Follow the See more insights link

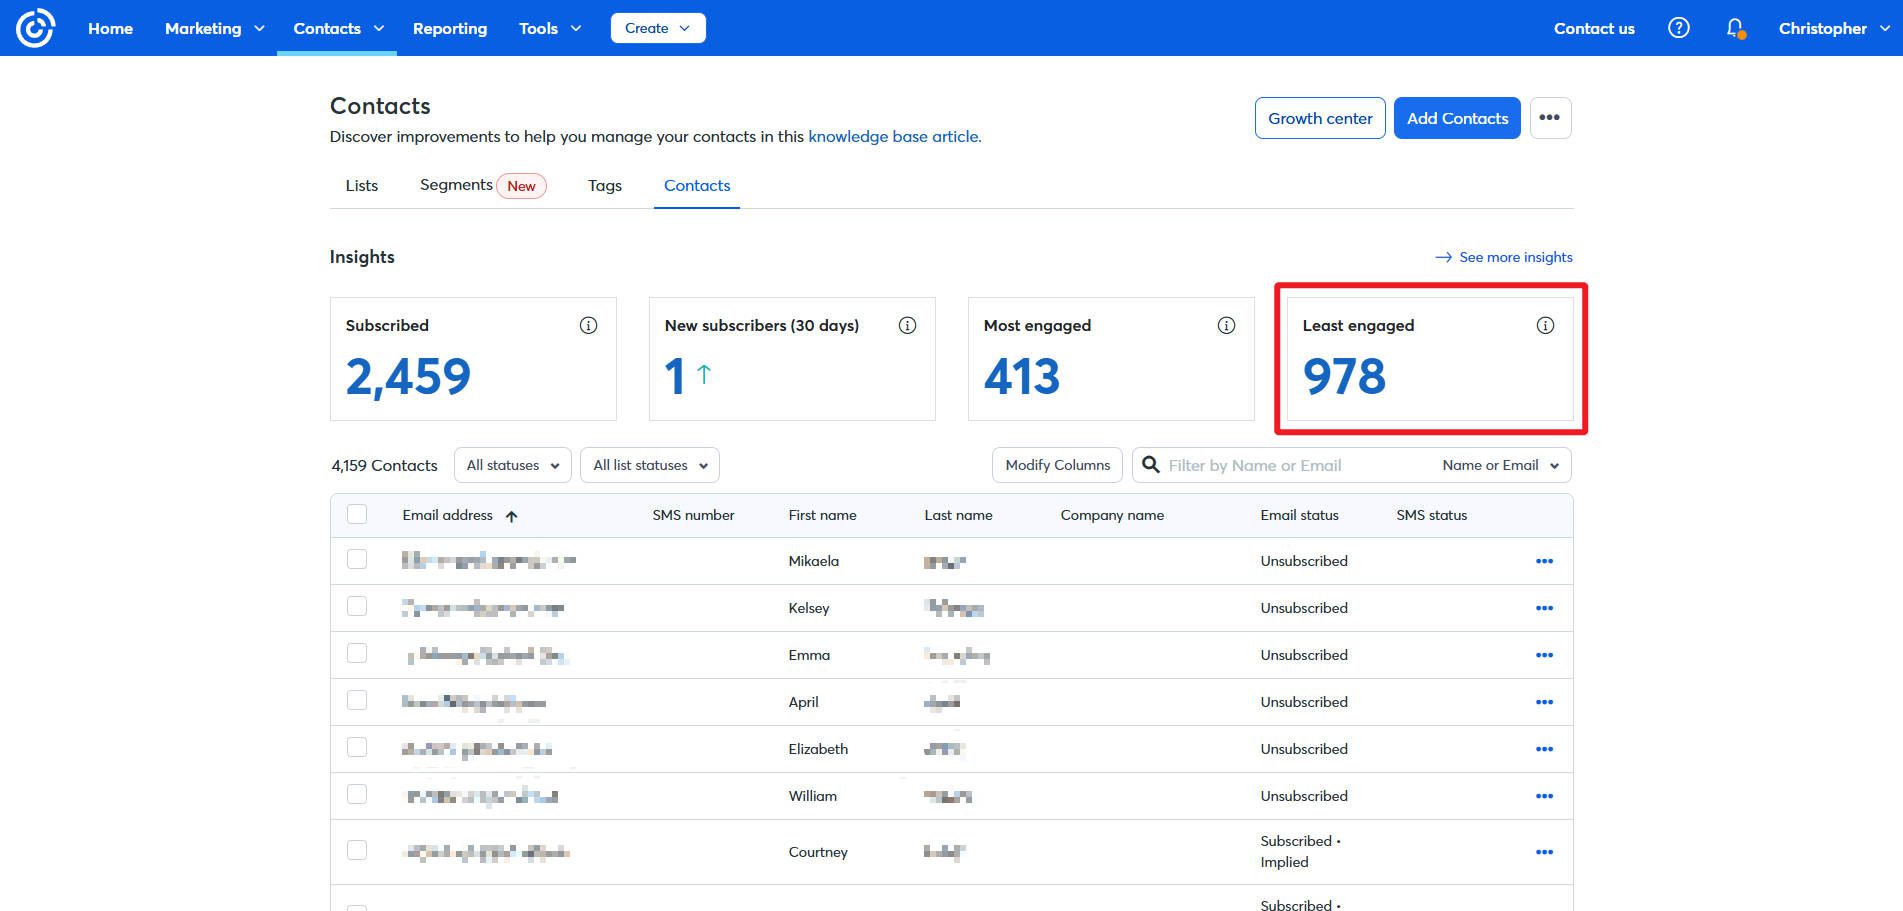pos(1516,257)
